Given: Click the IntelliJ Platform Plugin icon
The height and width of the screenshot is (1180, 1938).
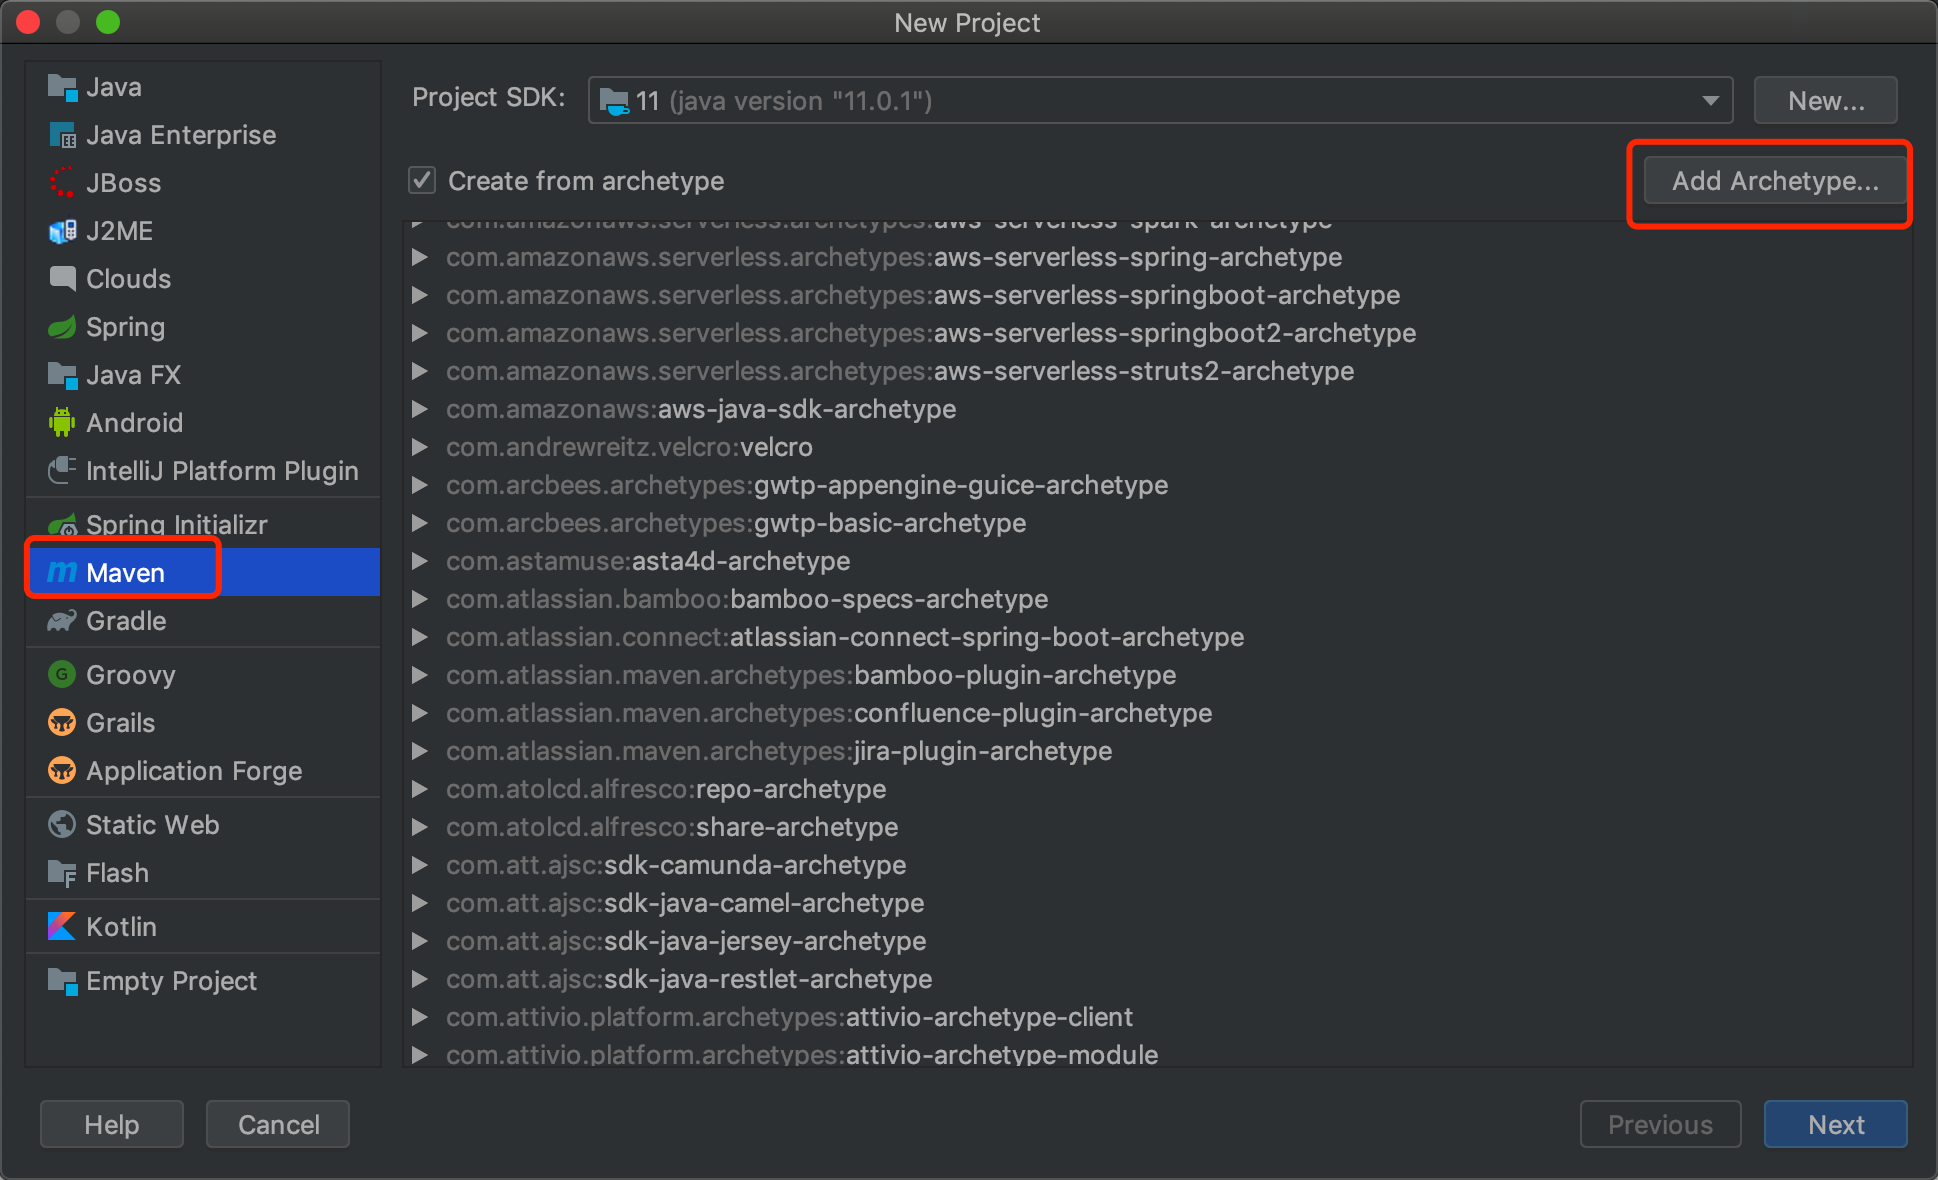Looking at the screenshot, I should click(62, 470).
